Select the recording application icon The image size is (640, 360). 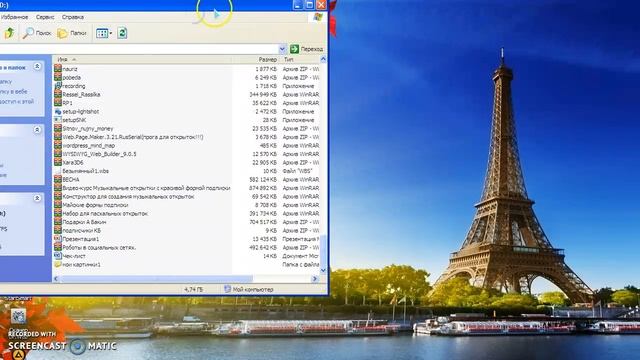coord(58,86)
